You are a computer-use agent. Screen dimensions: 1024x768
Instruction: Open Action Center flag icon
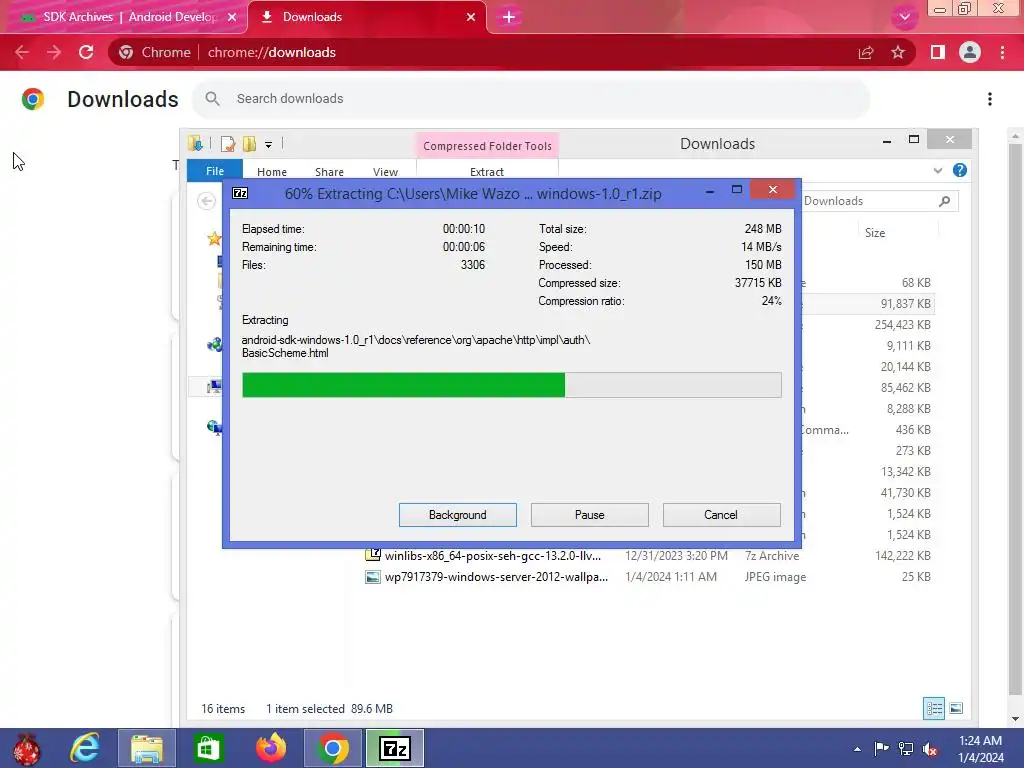coord(881,749)
